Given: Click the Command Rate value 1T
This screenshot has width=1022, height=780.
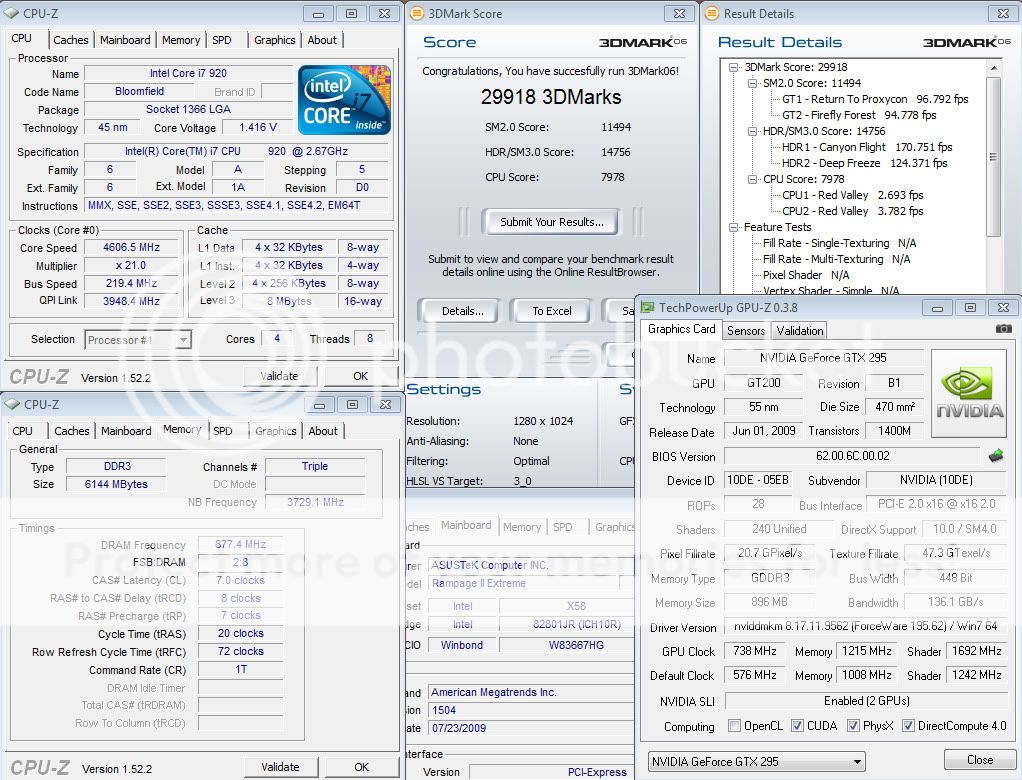Looking at the screenshot, I should point(241,669).
